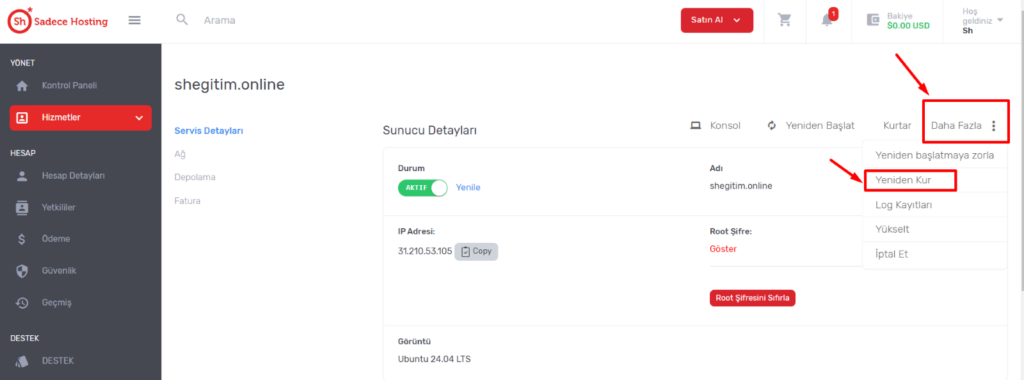Click the Bakiye wallet icon

(873, 20)
